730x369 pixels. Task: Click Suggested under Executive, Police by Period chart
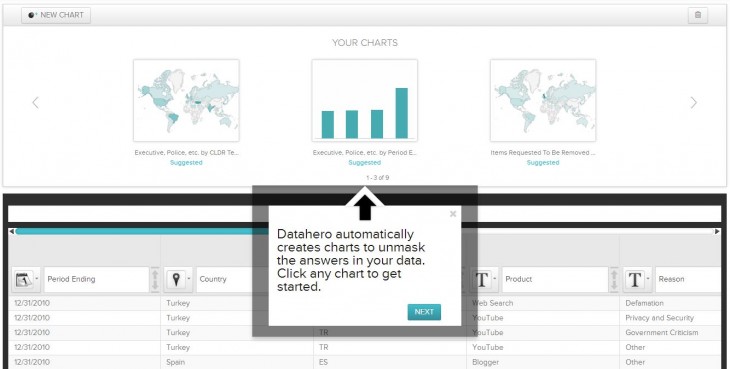point(365,162)
